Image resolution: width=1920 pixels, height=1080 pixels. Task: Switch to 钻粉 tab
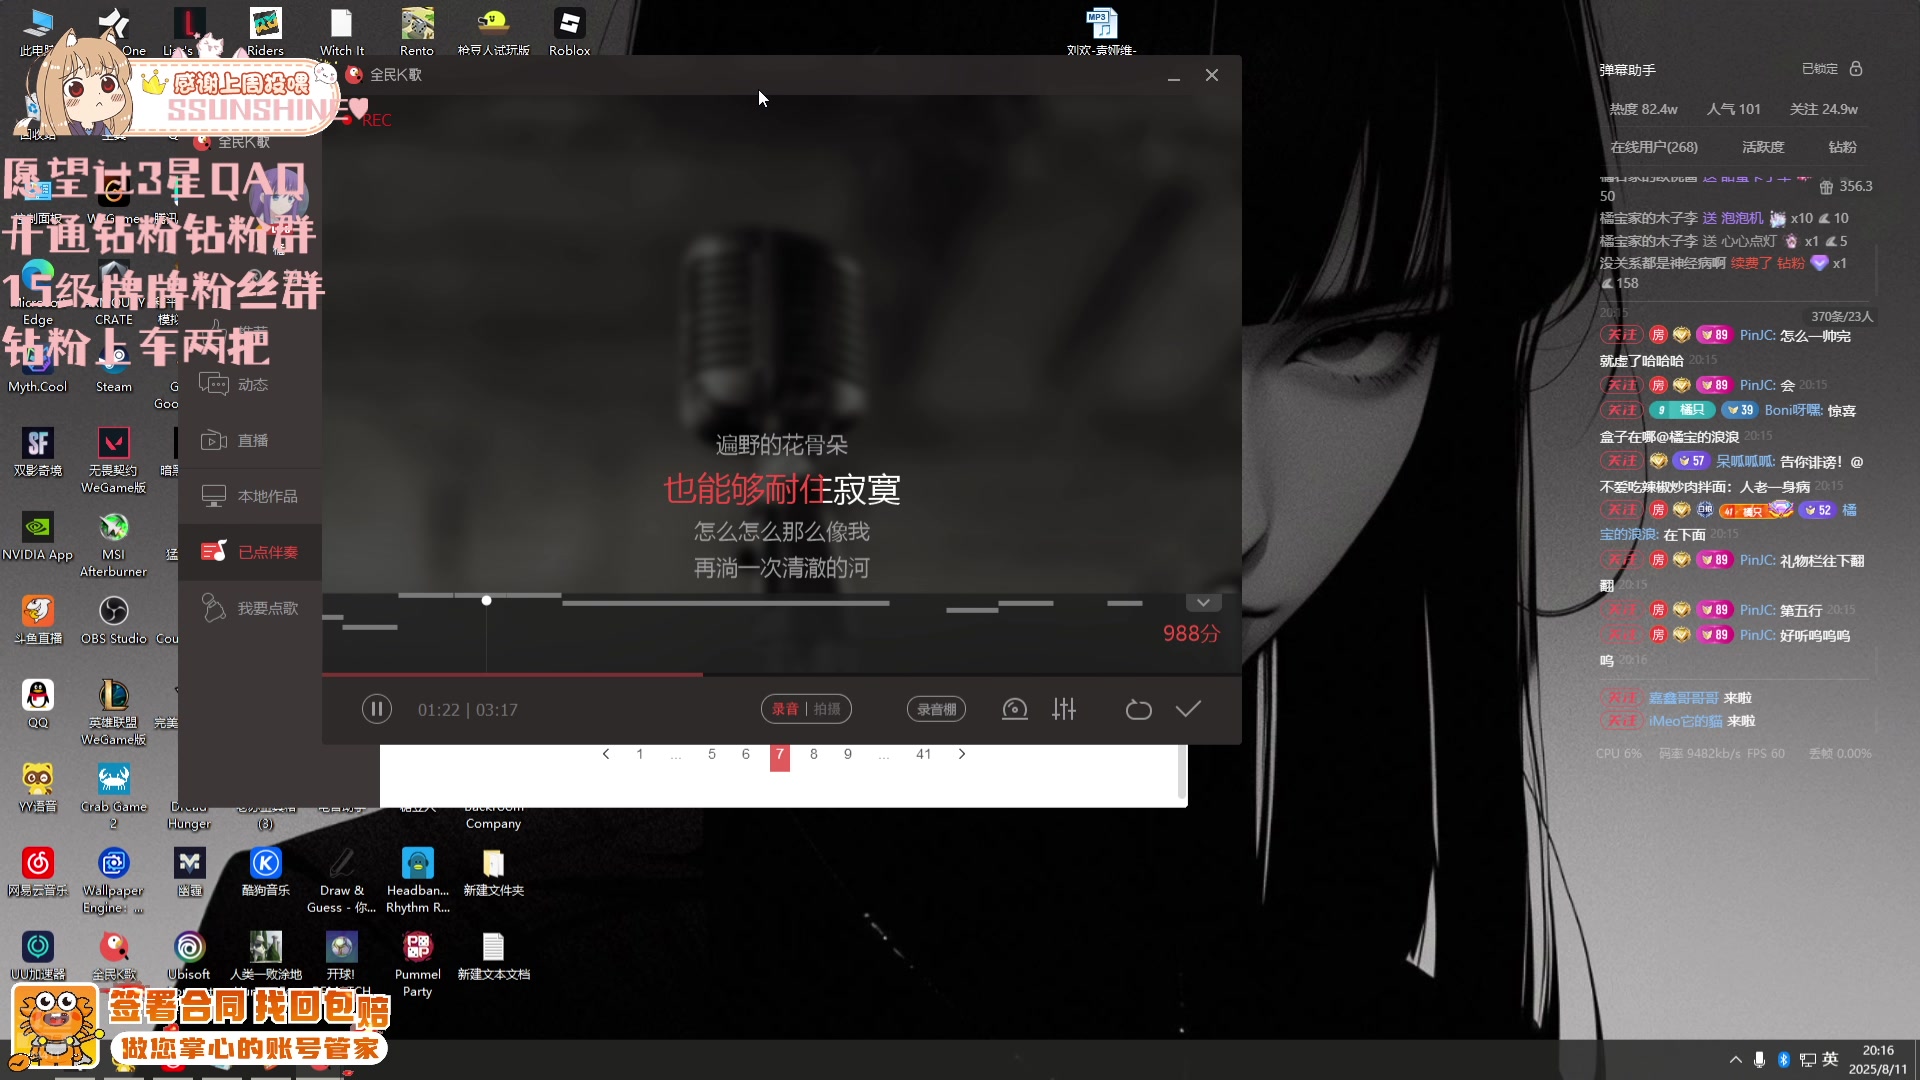coord(1843,147)
